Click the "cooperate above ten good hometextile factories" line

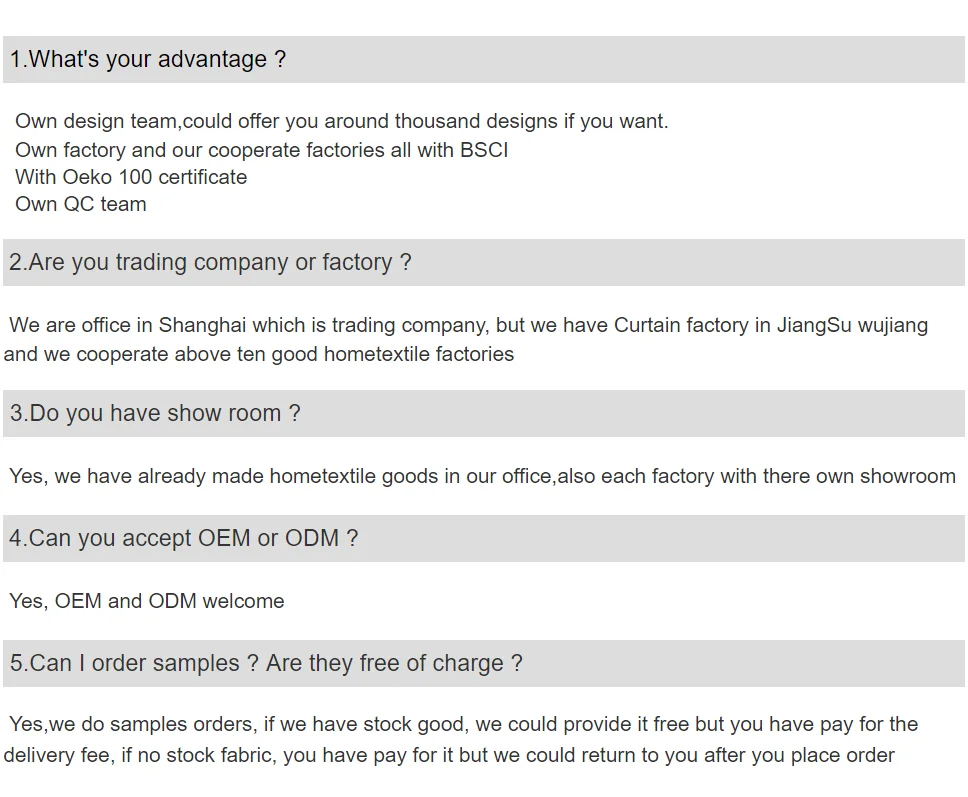point(295,355)
